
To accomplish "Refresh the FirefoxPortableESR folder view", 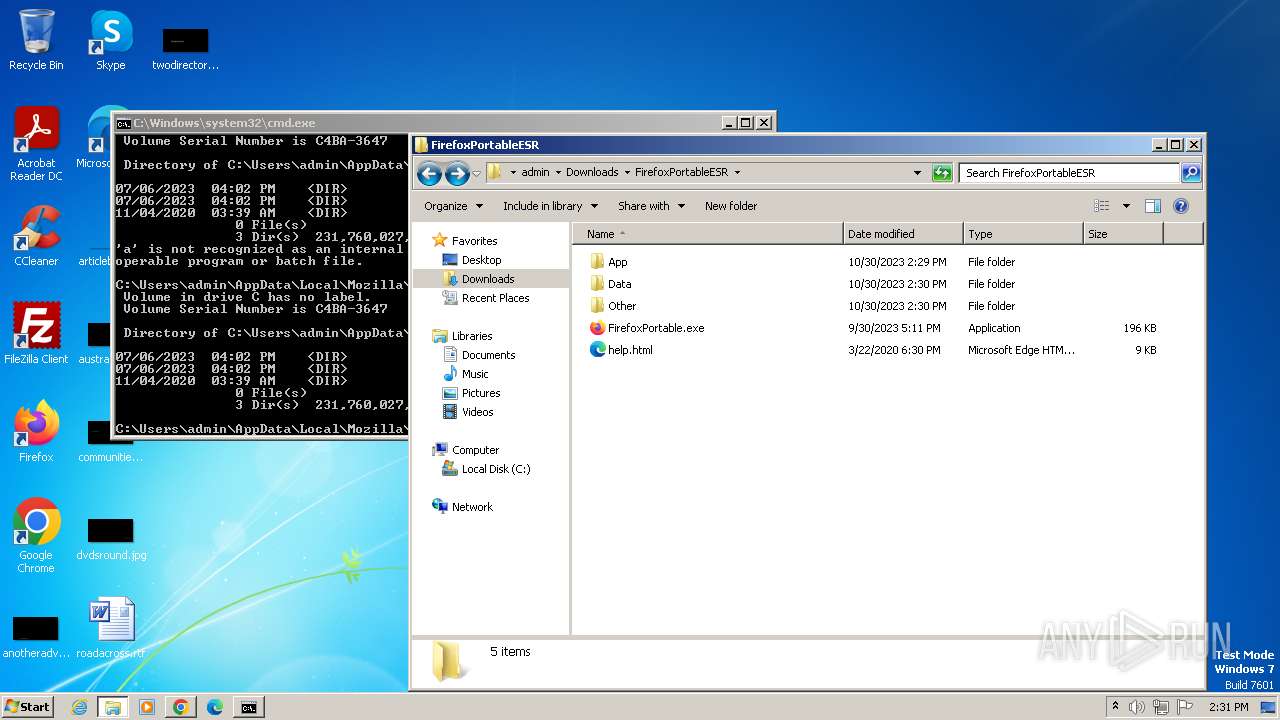I will (942, 173).
